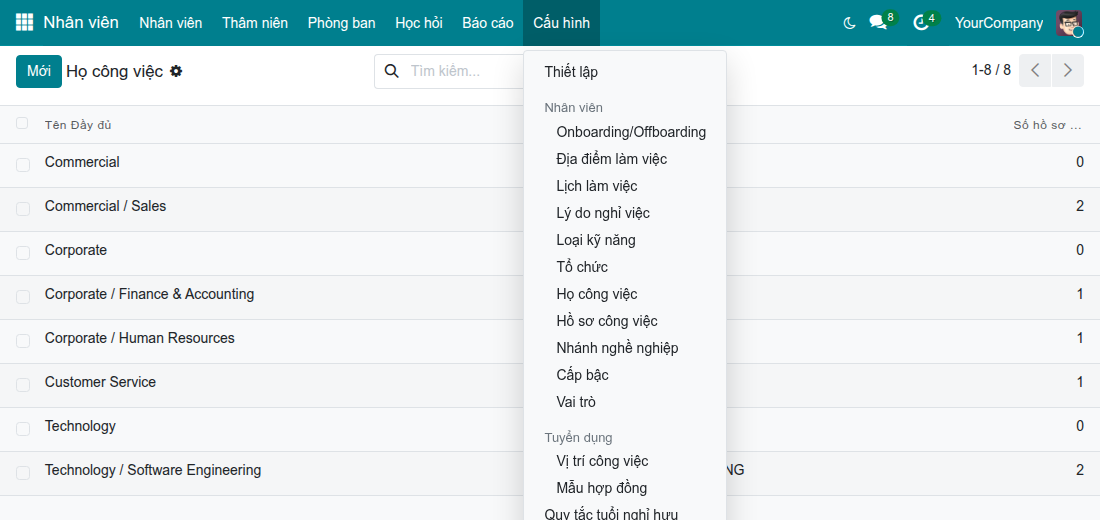Collapse the Cấu hình dropdown menu

pyautogui.click(x=561, y=23)
